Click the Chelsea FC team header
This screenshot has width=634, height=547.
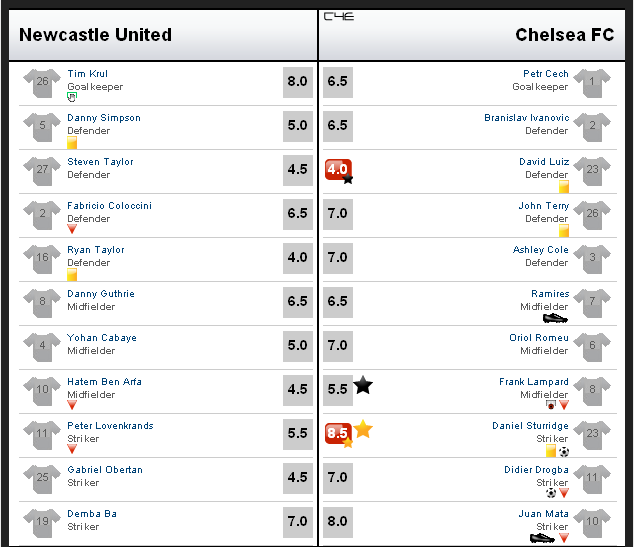click(472, 35)
